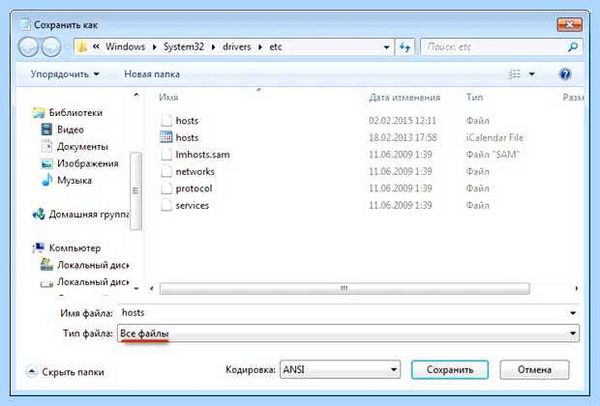Click the Библиотеки libraries icon
Image resolution: width=600 pixels, height=406 pixels.
(x=39, y=113)
